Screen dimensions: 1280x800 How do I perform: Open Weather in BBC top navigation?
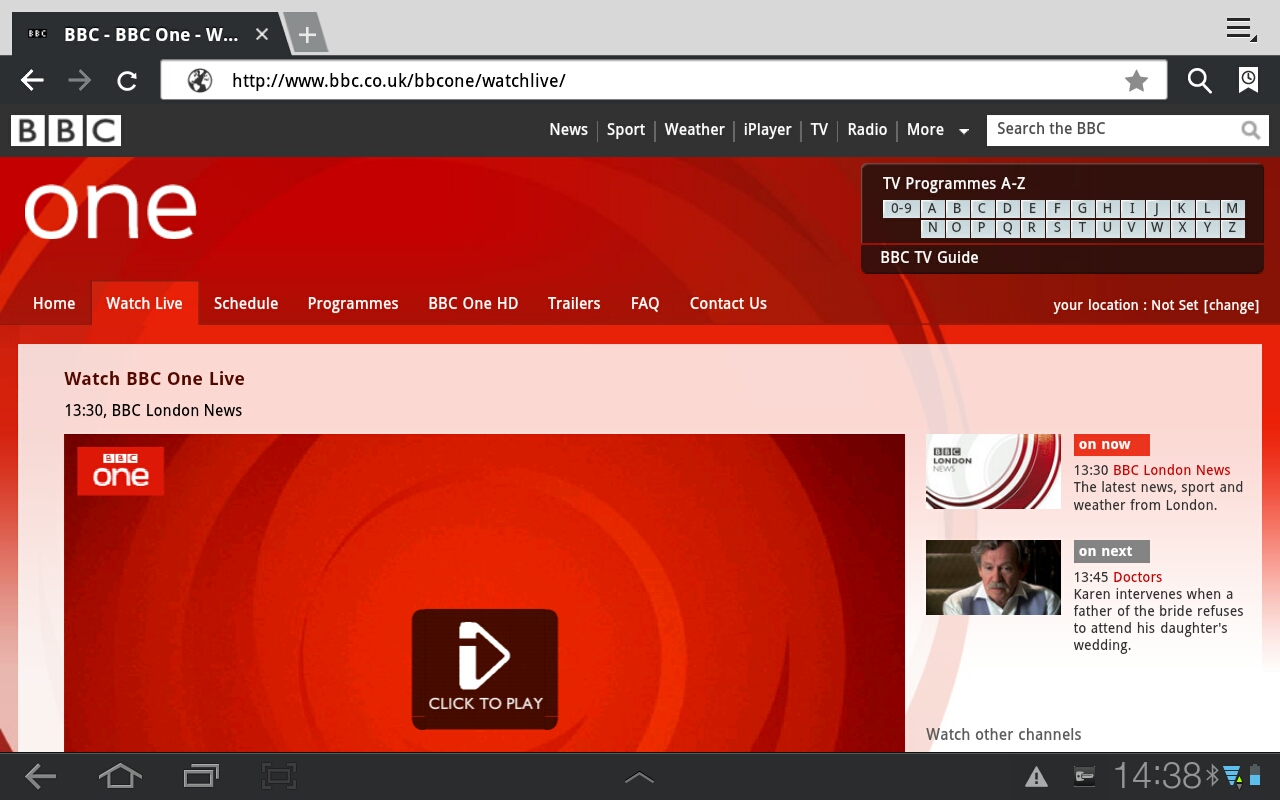tap(694, 130)
